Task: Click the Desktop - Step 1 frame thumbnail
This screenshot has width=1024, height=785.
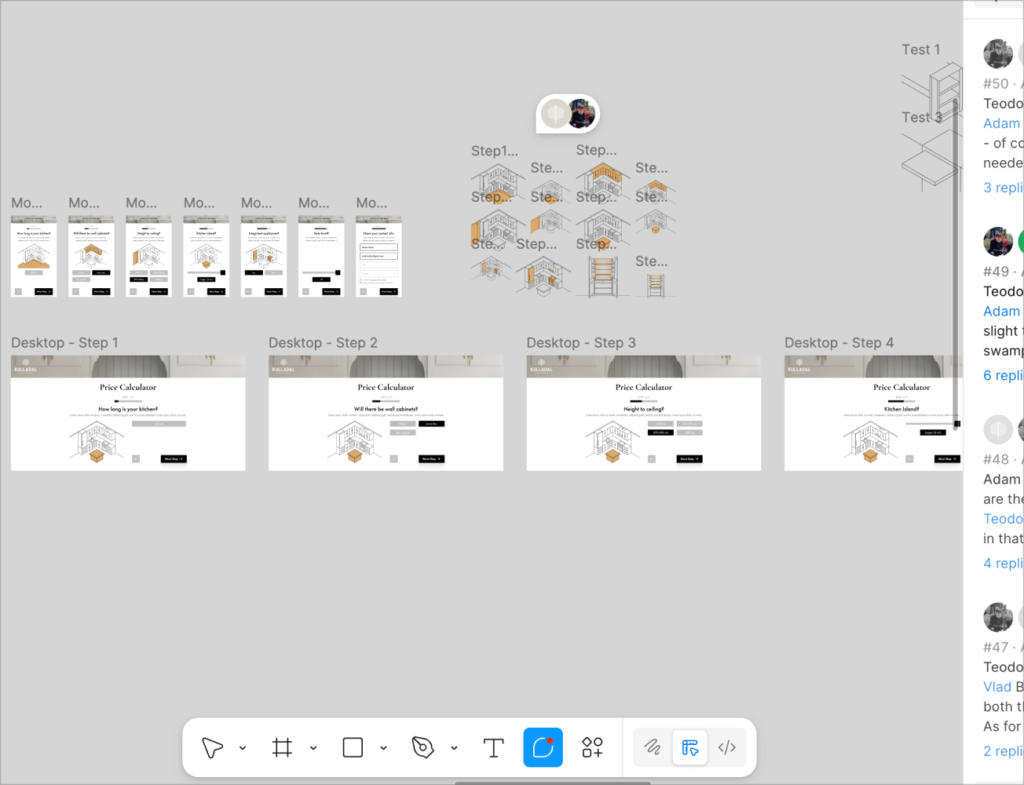Action: [128, 412]
